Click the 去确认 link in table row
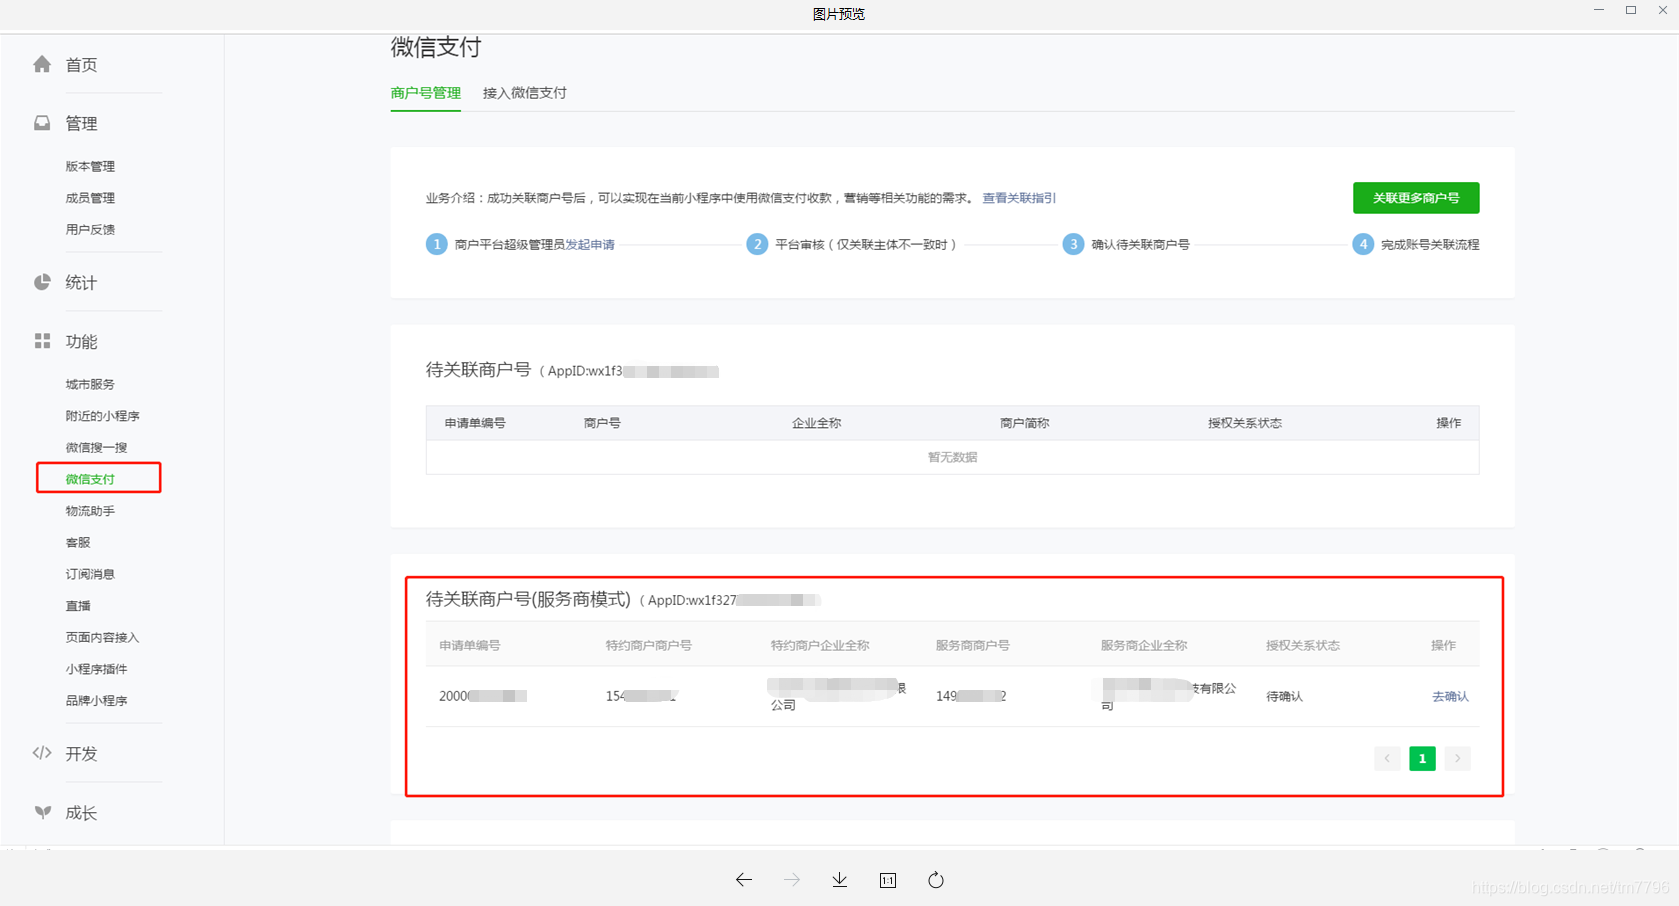The width and height of the screenshot is (1679, 906). [x=1450, y=696]
